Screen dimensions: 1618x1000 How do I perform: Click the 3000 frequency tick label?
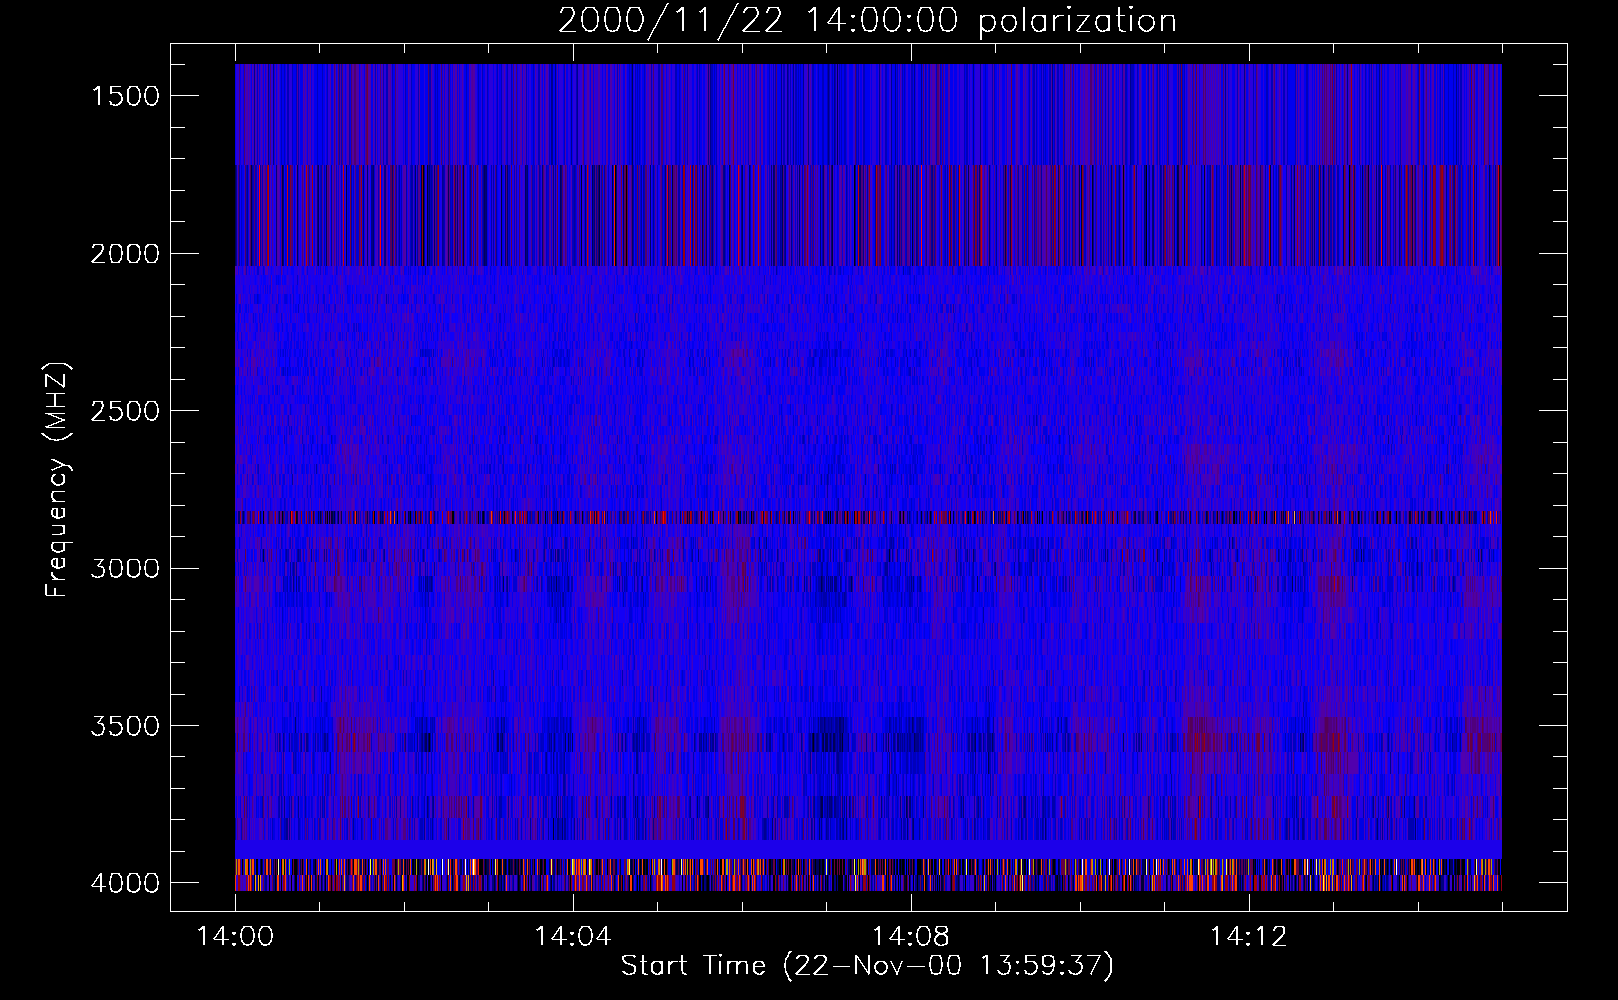coord(125,569)
